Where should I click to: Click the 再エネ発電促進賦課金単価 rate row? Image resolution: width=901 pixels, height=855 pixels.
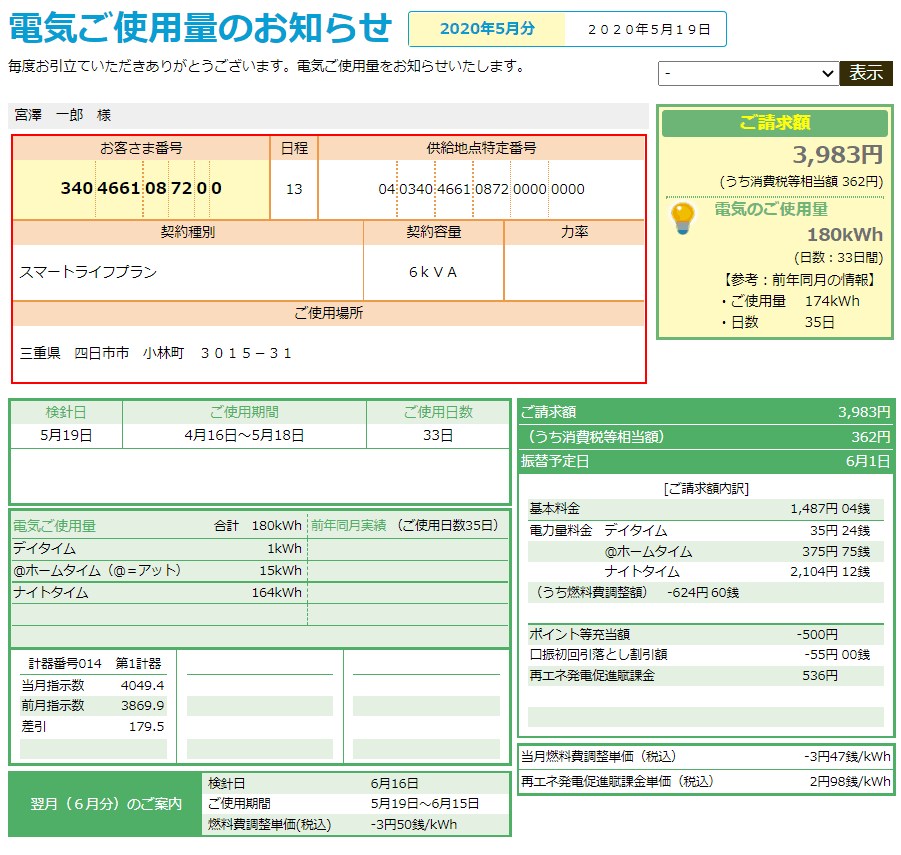[x=705, y=781]
